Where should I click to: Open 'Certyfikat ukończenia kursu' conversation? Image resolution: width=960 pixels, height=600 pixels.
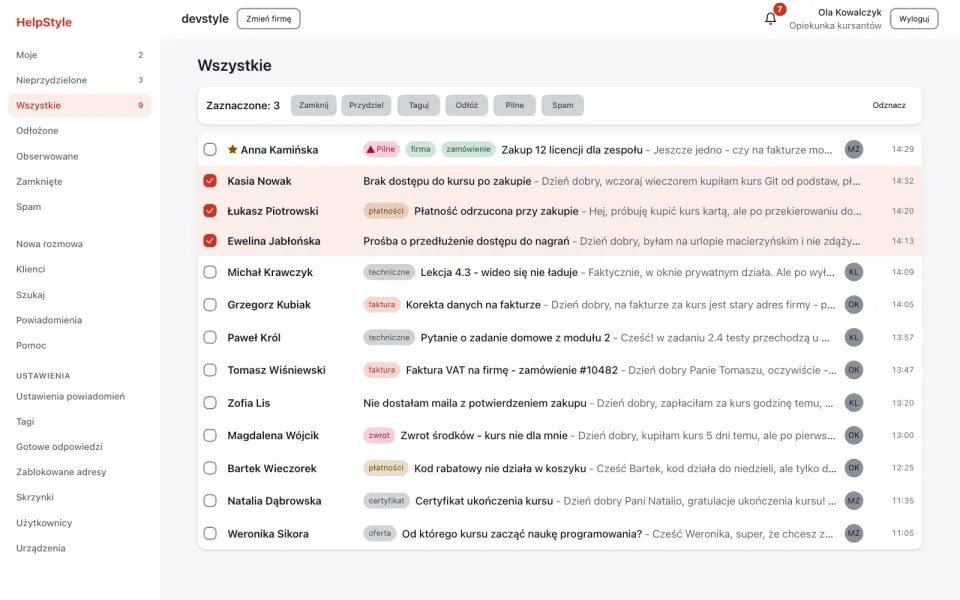(484, 501)
